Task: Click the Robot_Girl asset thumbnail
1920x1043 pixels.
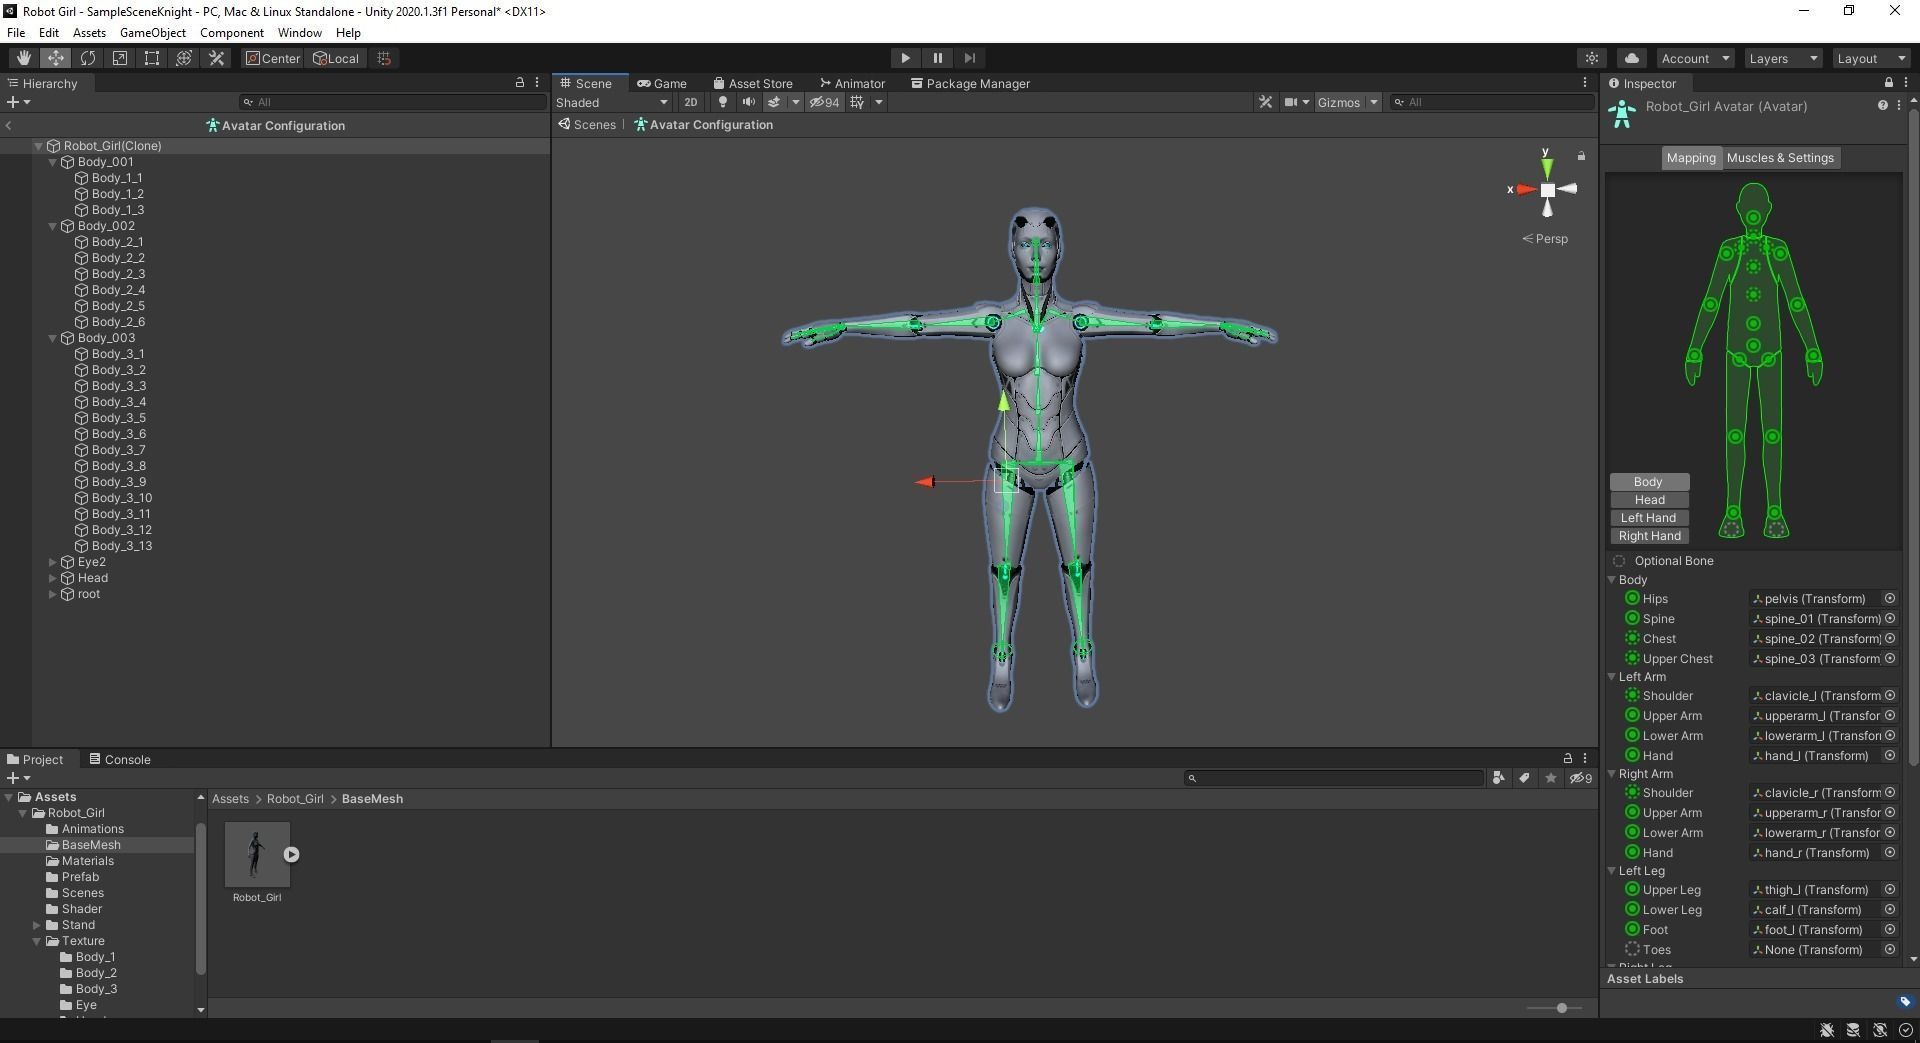Action: pos(257,854)
